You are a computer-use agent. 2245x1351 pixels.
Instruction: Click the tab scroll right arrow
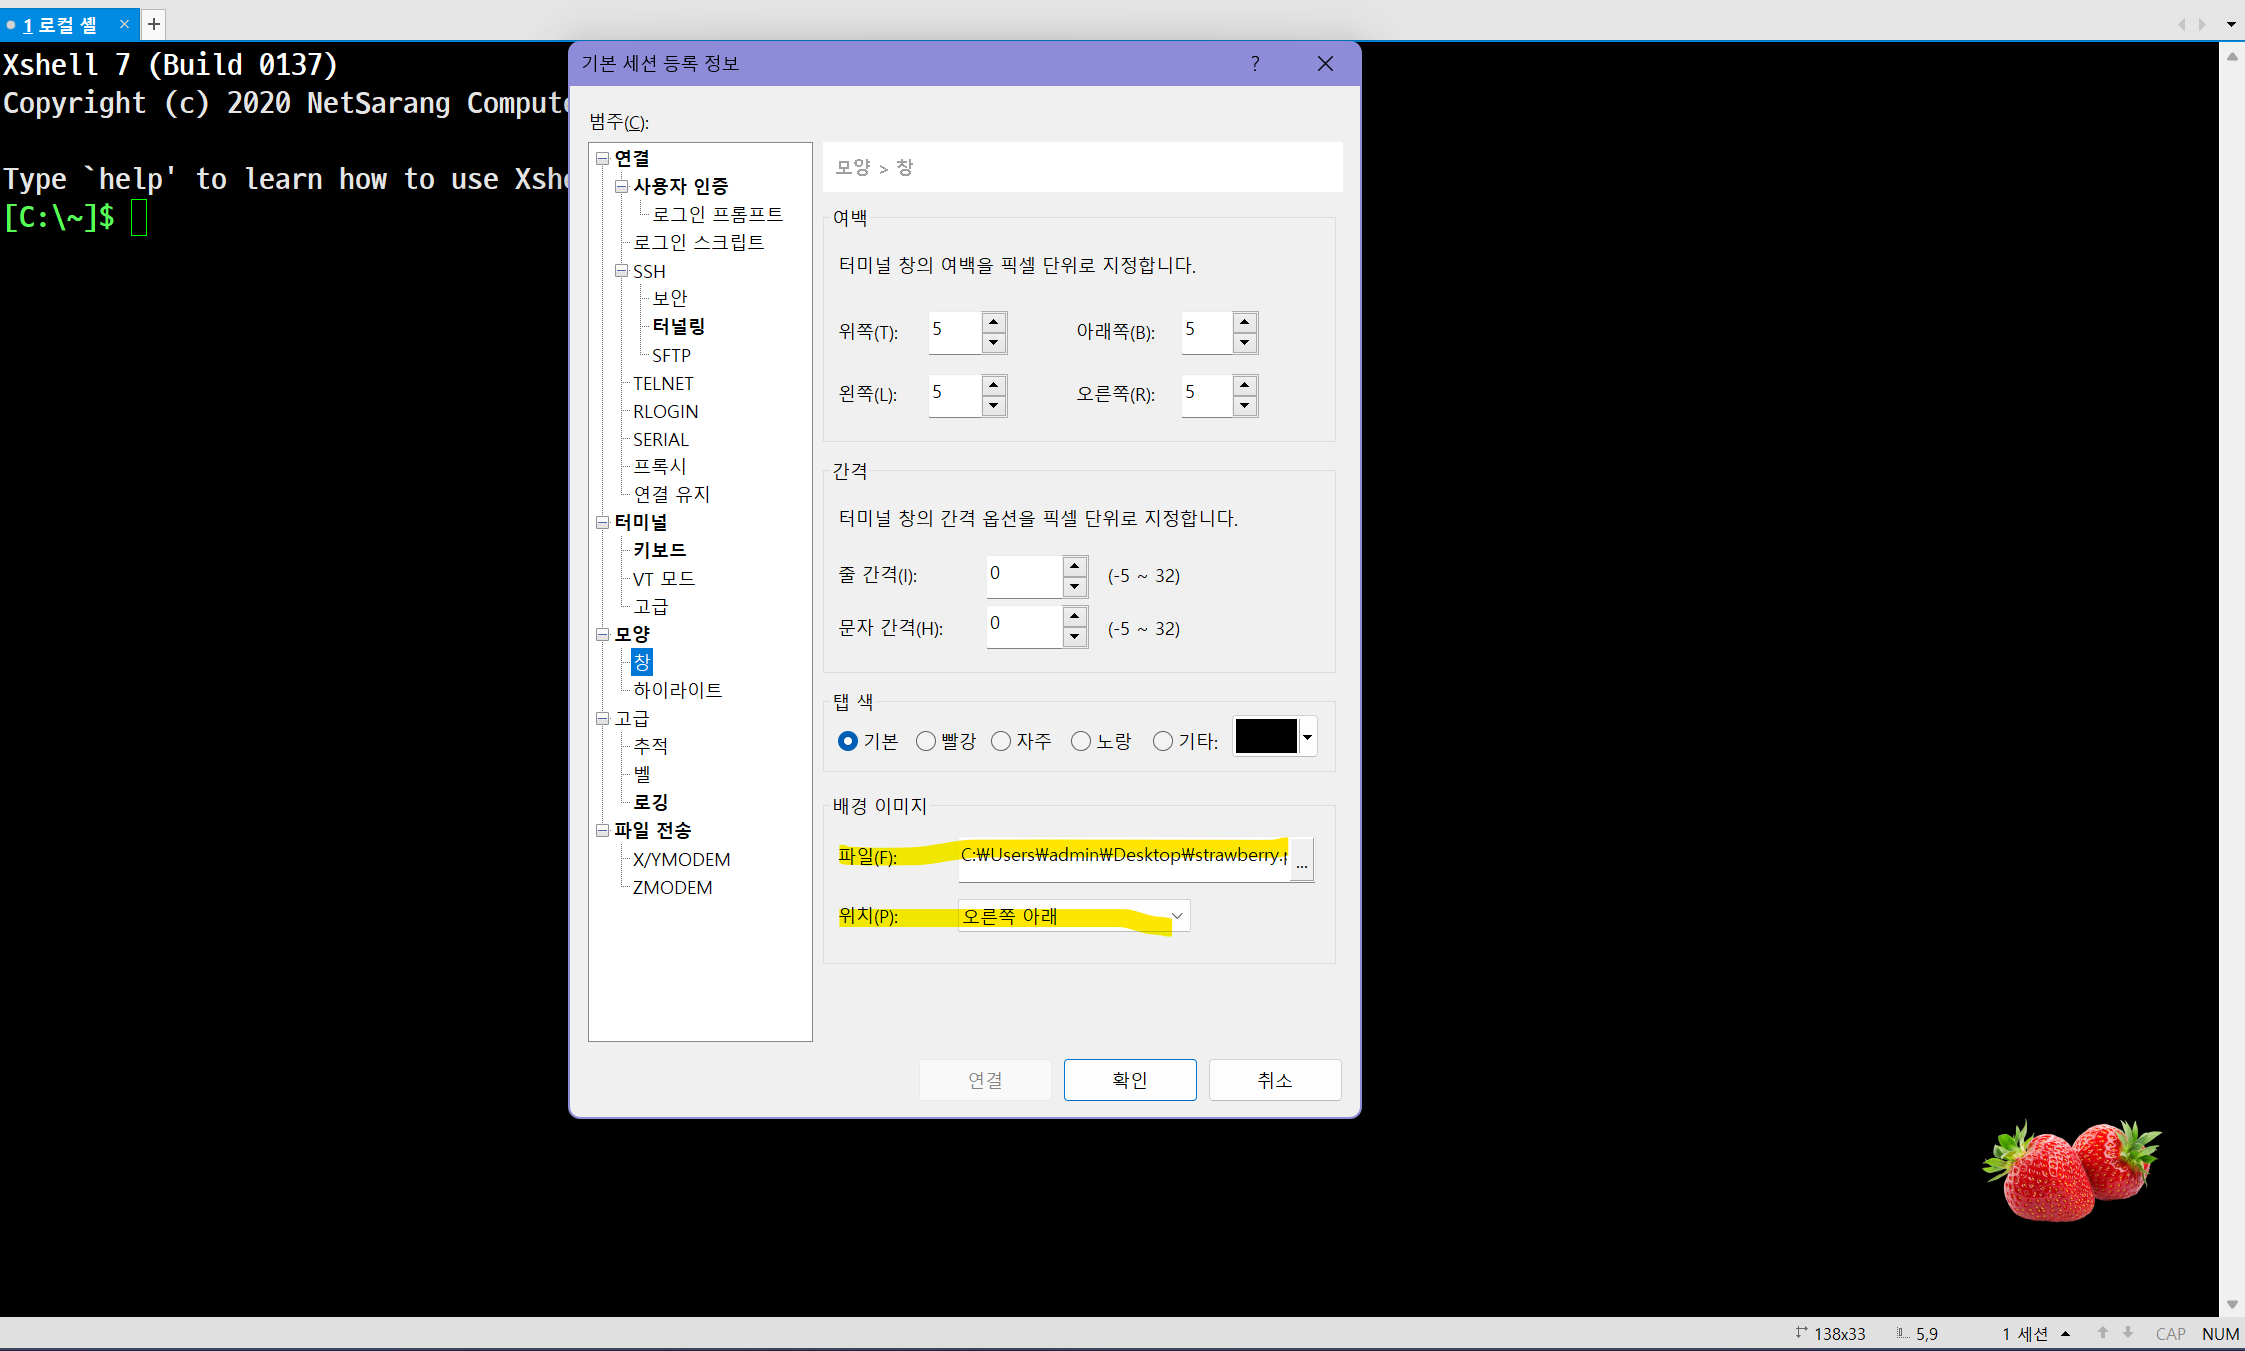click(2202, 23)
